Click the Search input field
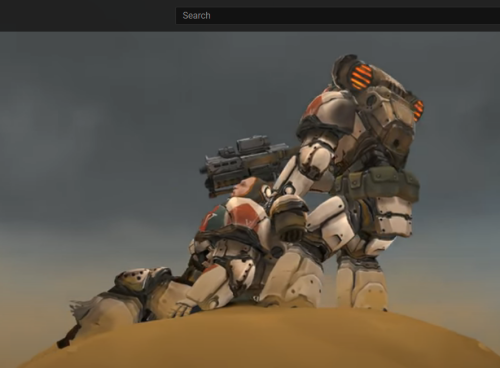Image resolution: width=500 pixels, height=368 pixels. [338, 16]
